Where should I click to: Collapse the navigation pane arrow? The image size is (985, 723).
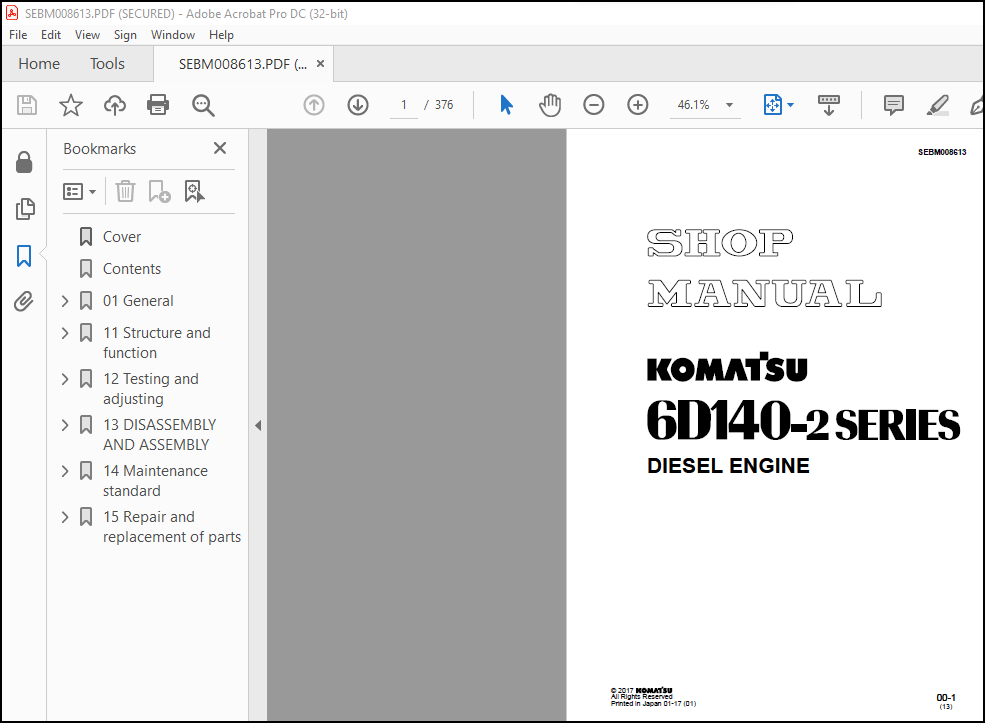coord(258,425)
